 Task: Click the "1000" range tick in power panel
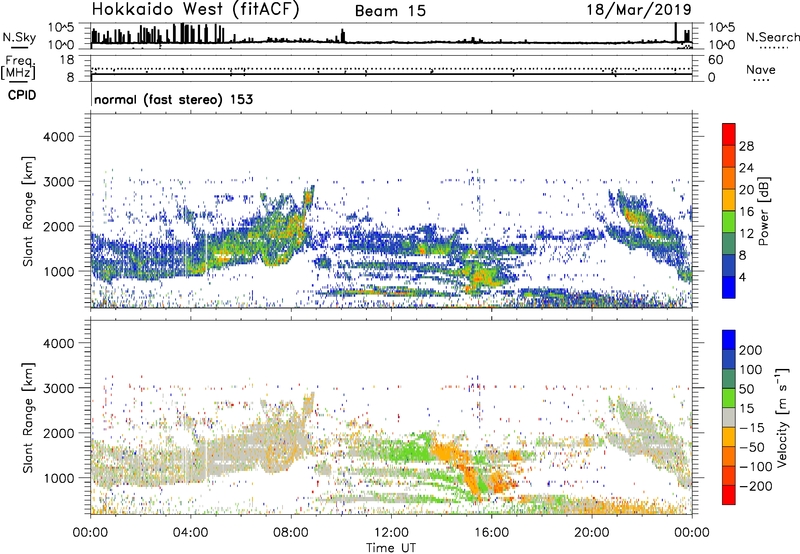click(59, 271)
